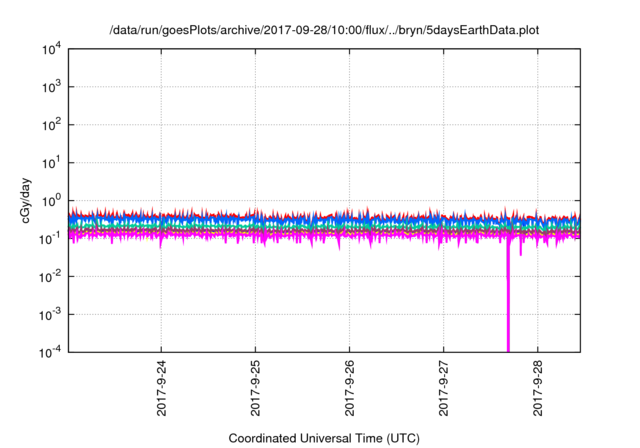Click the plot title file path
Viewport: 640px width, 448px height.
pos(324,30)
